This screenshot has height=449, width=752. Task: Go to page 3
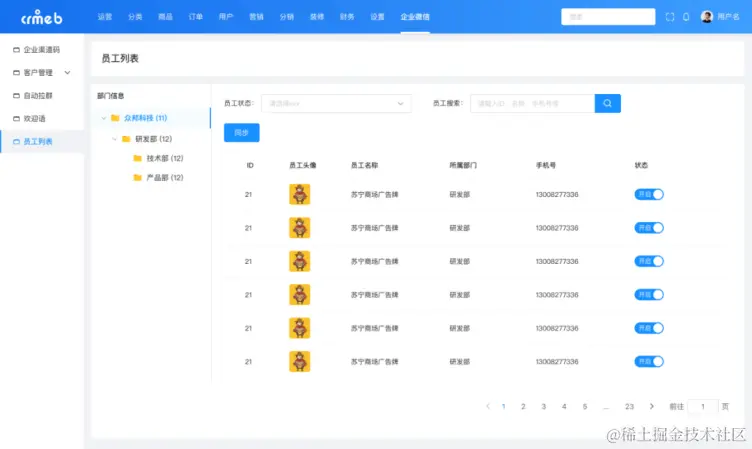click(543, 406)
